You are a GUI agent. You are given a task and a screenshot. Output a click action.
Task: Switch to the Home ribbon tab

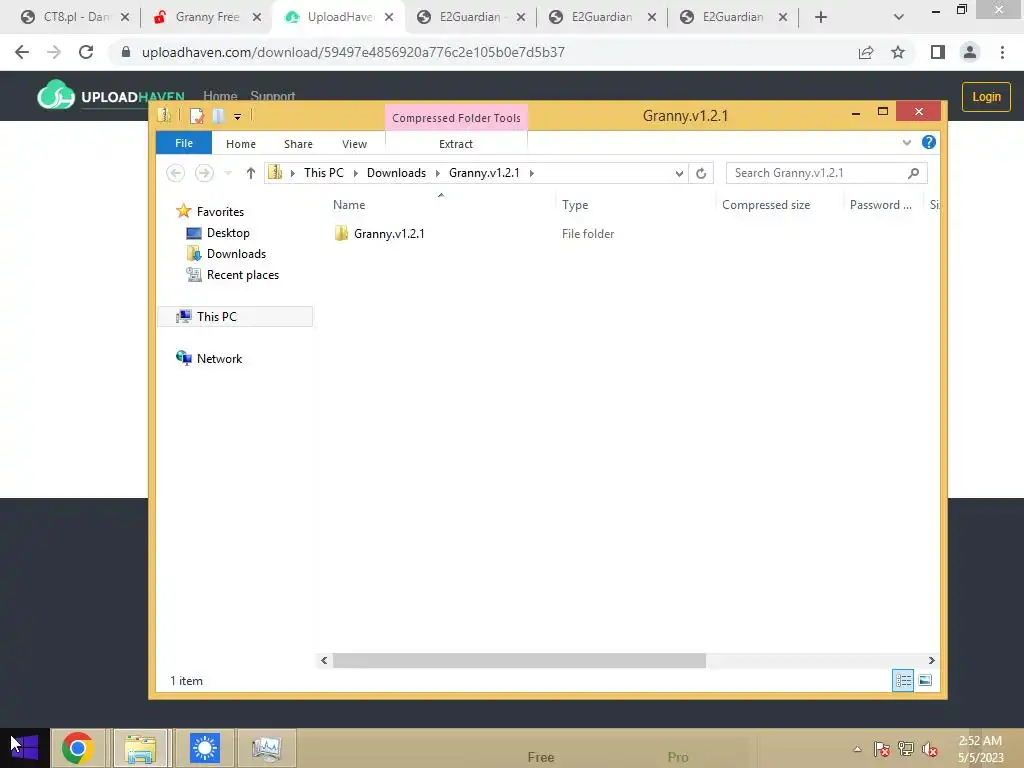[240, 144]
